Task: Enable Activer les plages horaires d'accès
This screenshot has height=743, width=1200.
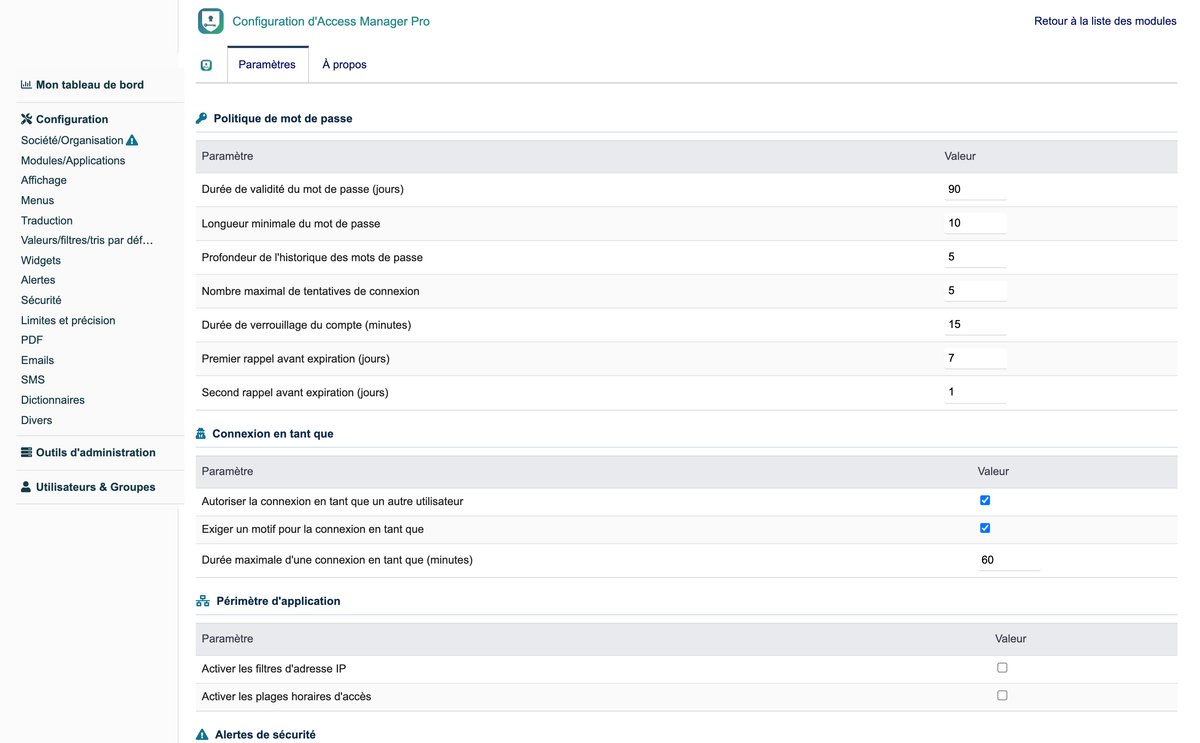Action: 1002,695
